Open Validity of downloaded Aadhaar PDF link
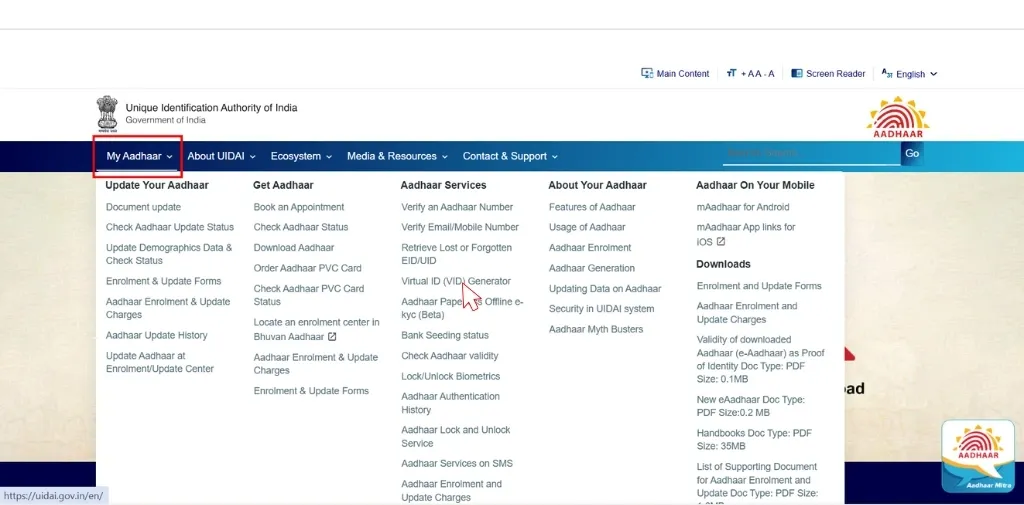Screen dimensions: 1024x505 coord(761,359)
